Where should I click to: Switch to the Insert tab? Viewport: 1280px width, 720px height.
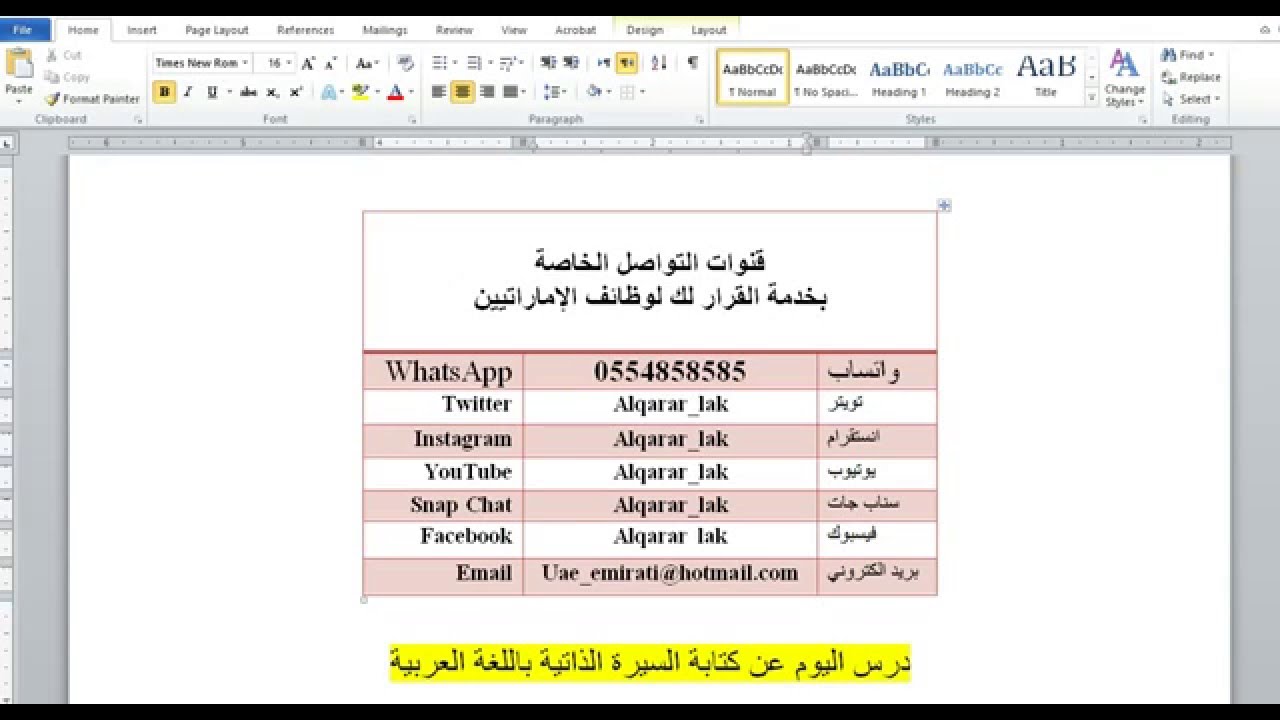click(x=142, y=30)
